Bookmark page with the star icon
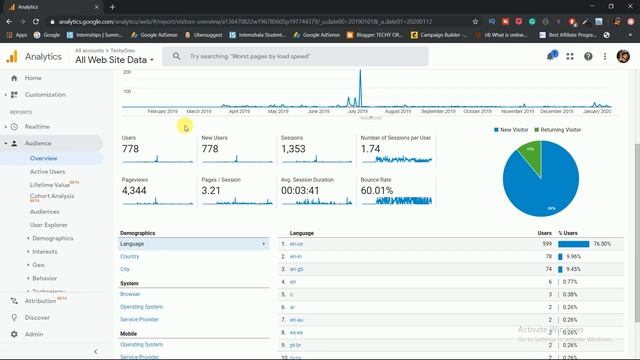The width and height of the screenshot is (640, 360). click(x=475, y=22)
